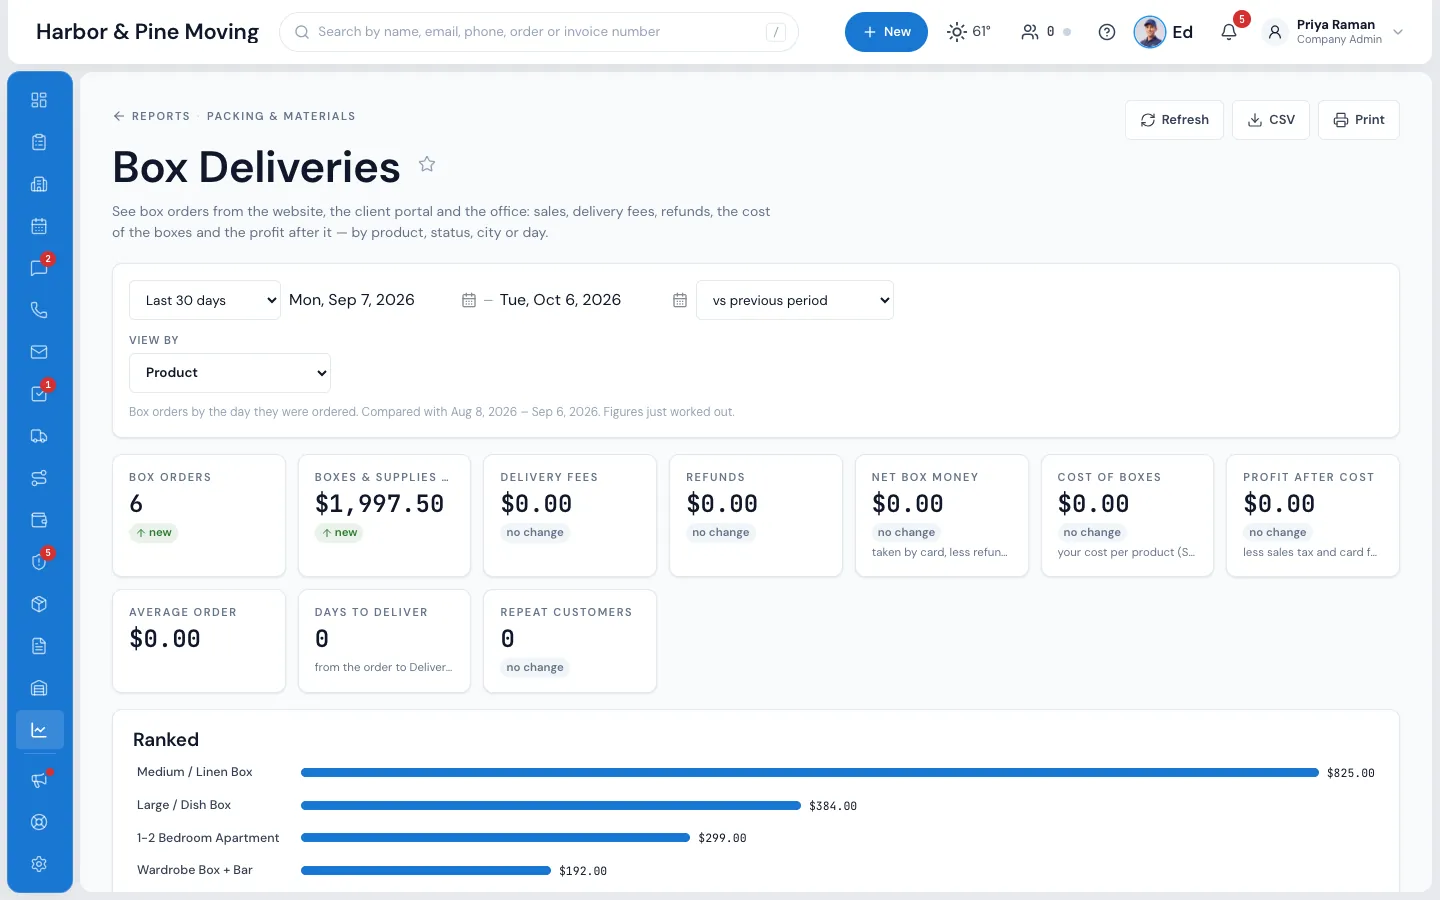Screen dimensions: 1440x900
Task: Open the calendar icon in sidebar
Action: tap(39, 226)
